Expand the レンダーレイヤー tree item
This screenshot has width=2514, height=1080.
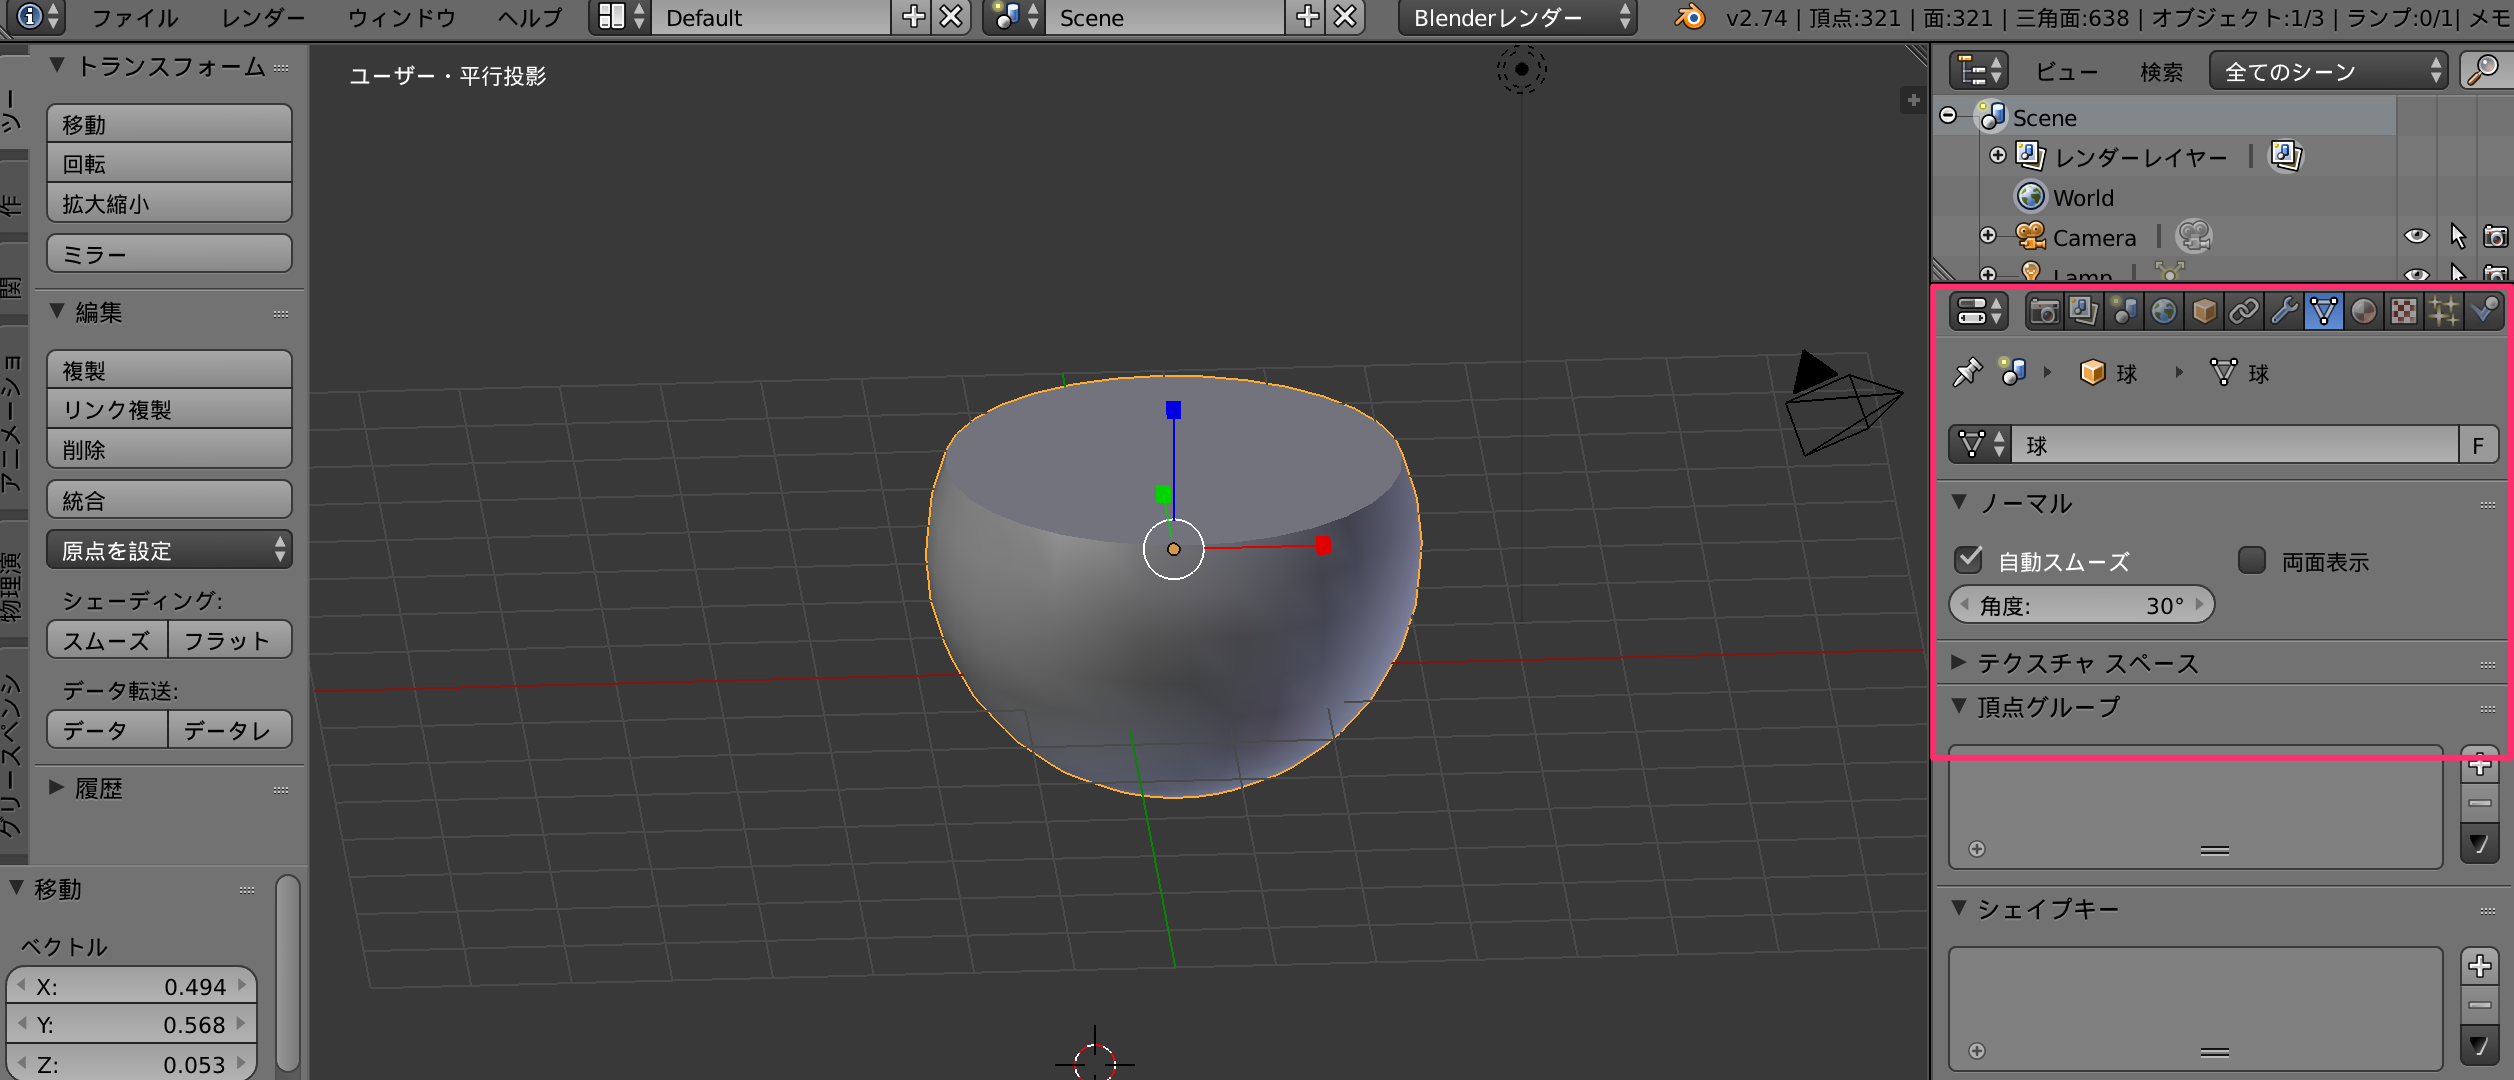point(1997,155)
